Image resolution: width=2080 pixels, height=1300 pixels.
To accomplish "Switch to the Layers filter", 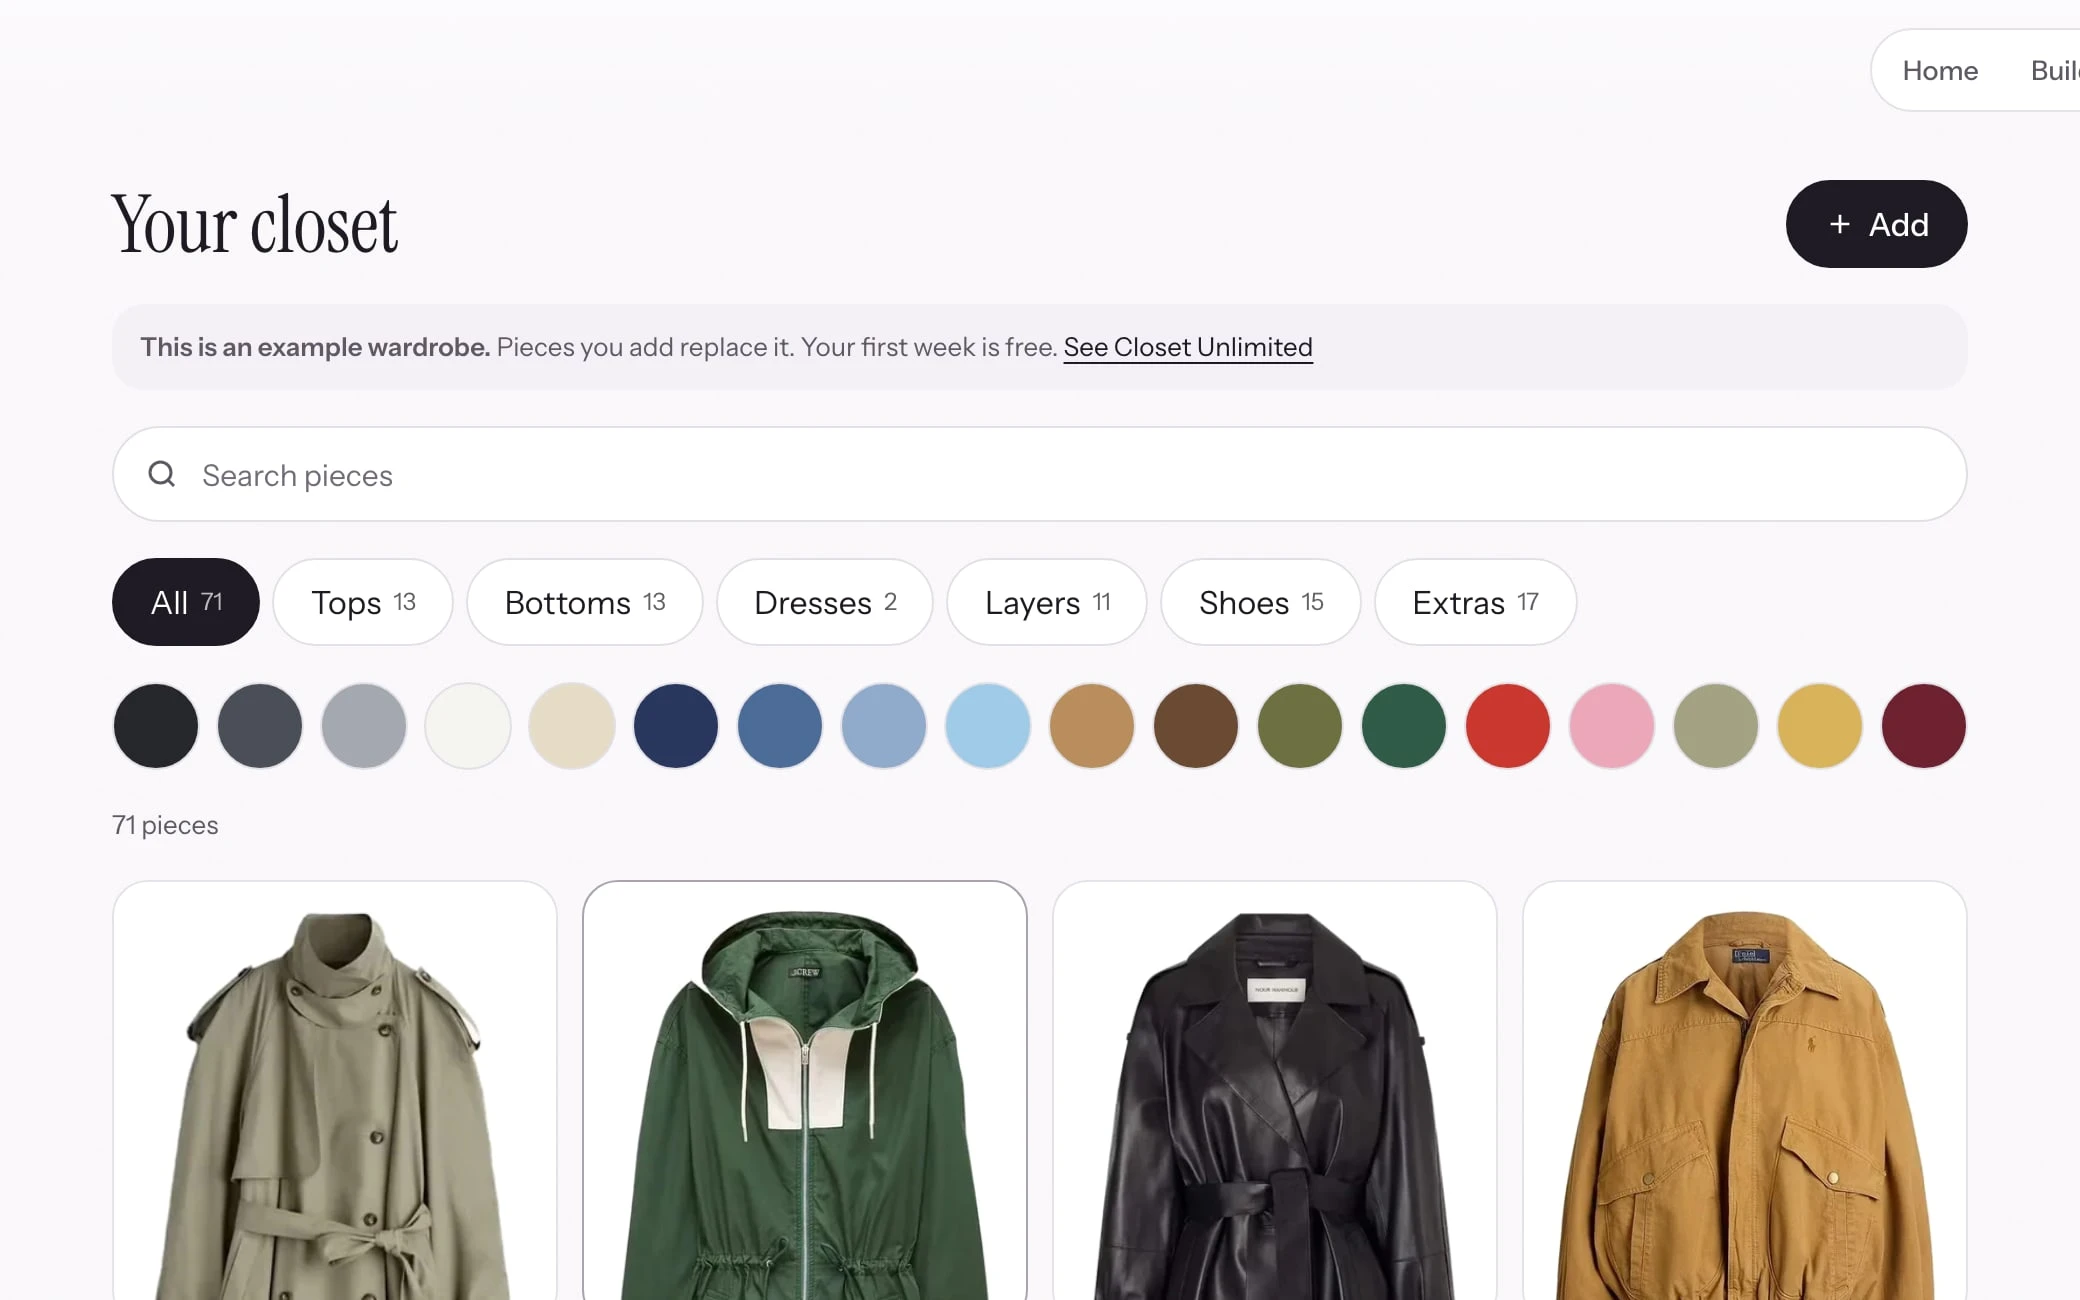I will pyautogui.click(x=1047, y=602).
